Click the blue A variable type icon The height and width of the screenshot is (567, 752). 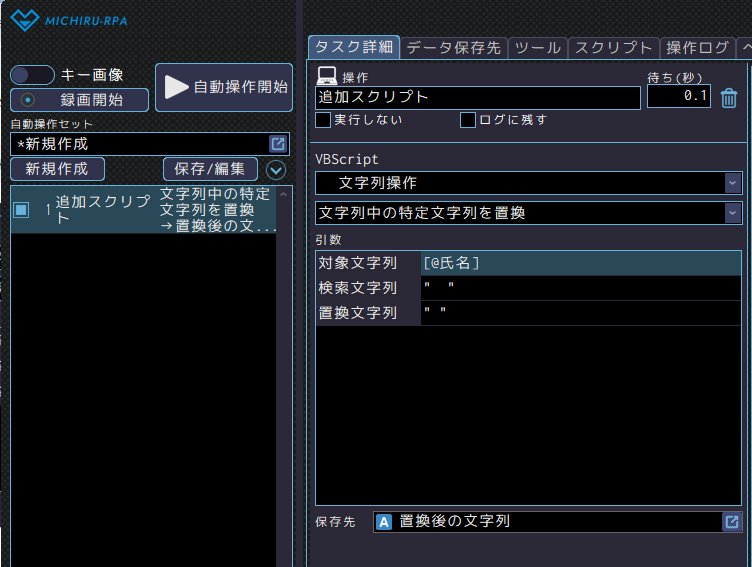(384, 521)
